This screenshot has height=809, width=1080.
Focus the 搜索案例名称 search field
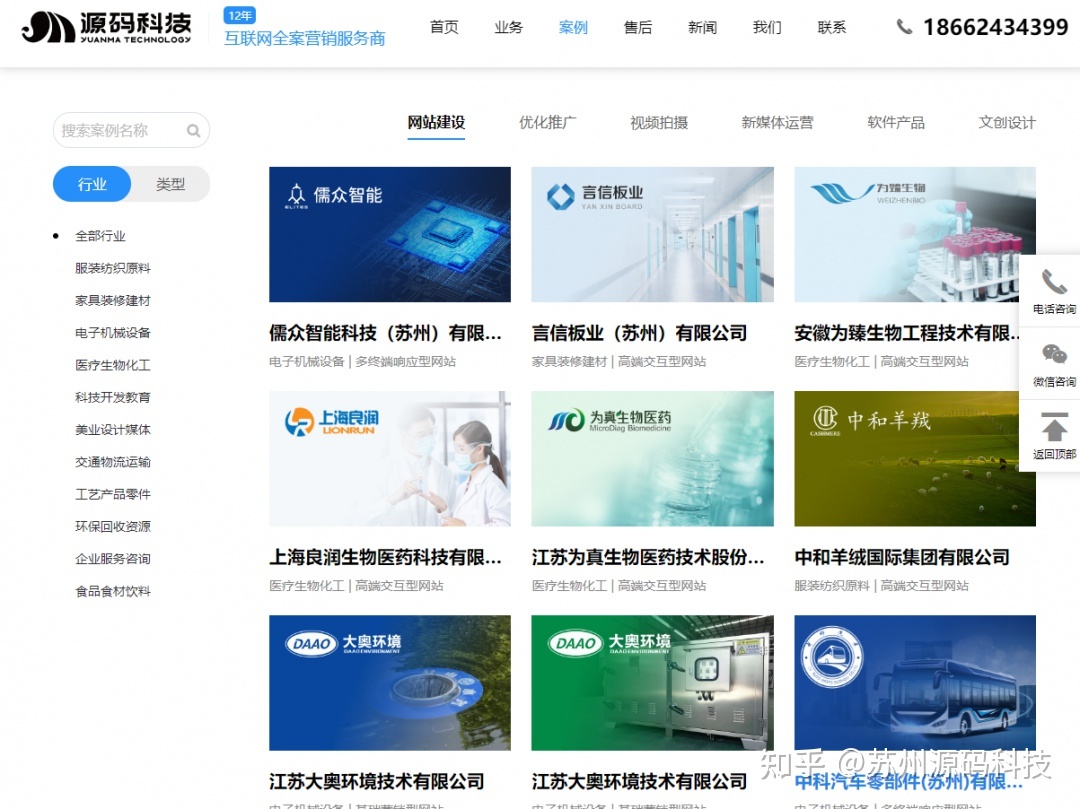point(131,130)
